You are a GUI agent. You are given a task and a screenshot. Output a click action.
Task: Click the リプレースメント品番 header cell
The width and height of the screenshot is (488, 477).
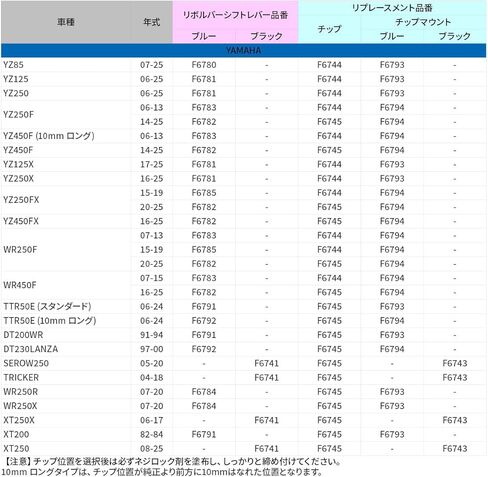point(392,8)
